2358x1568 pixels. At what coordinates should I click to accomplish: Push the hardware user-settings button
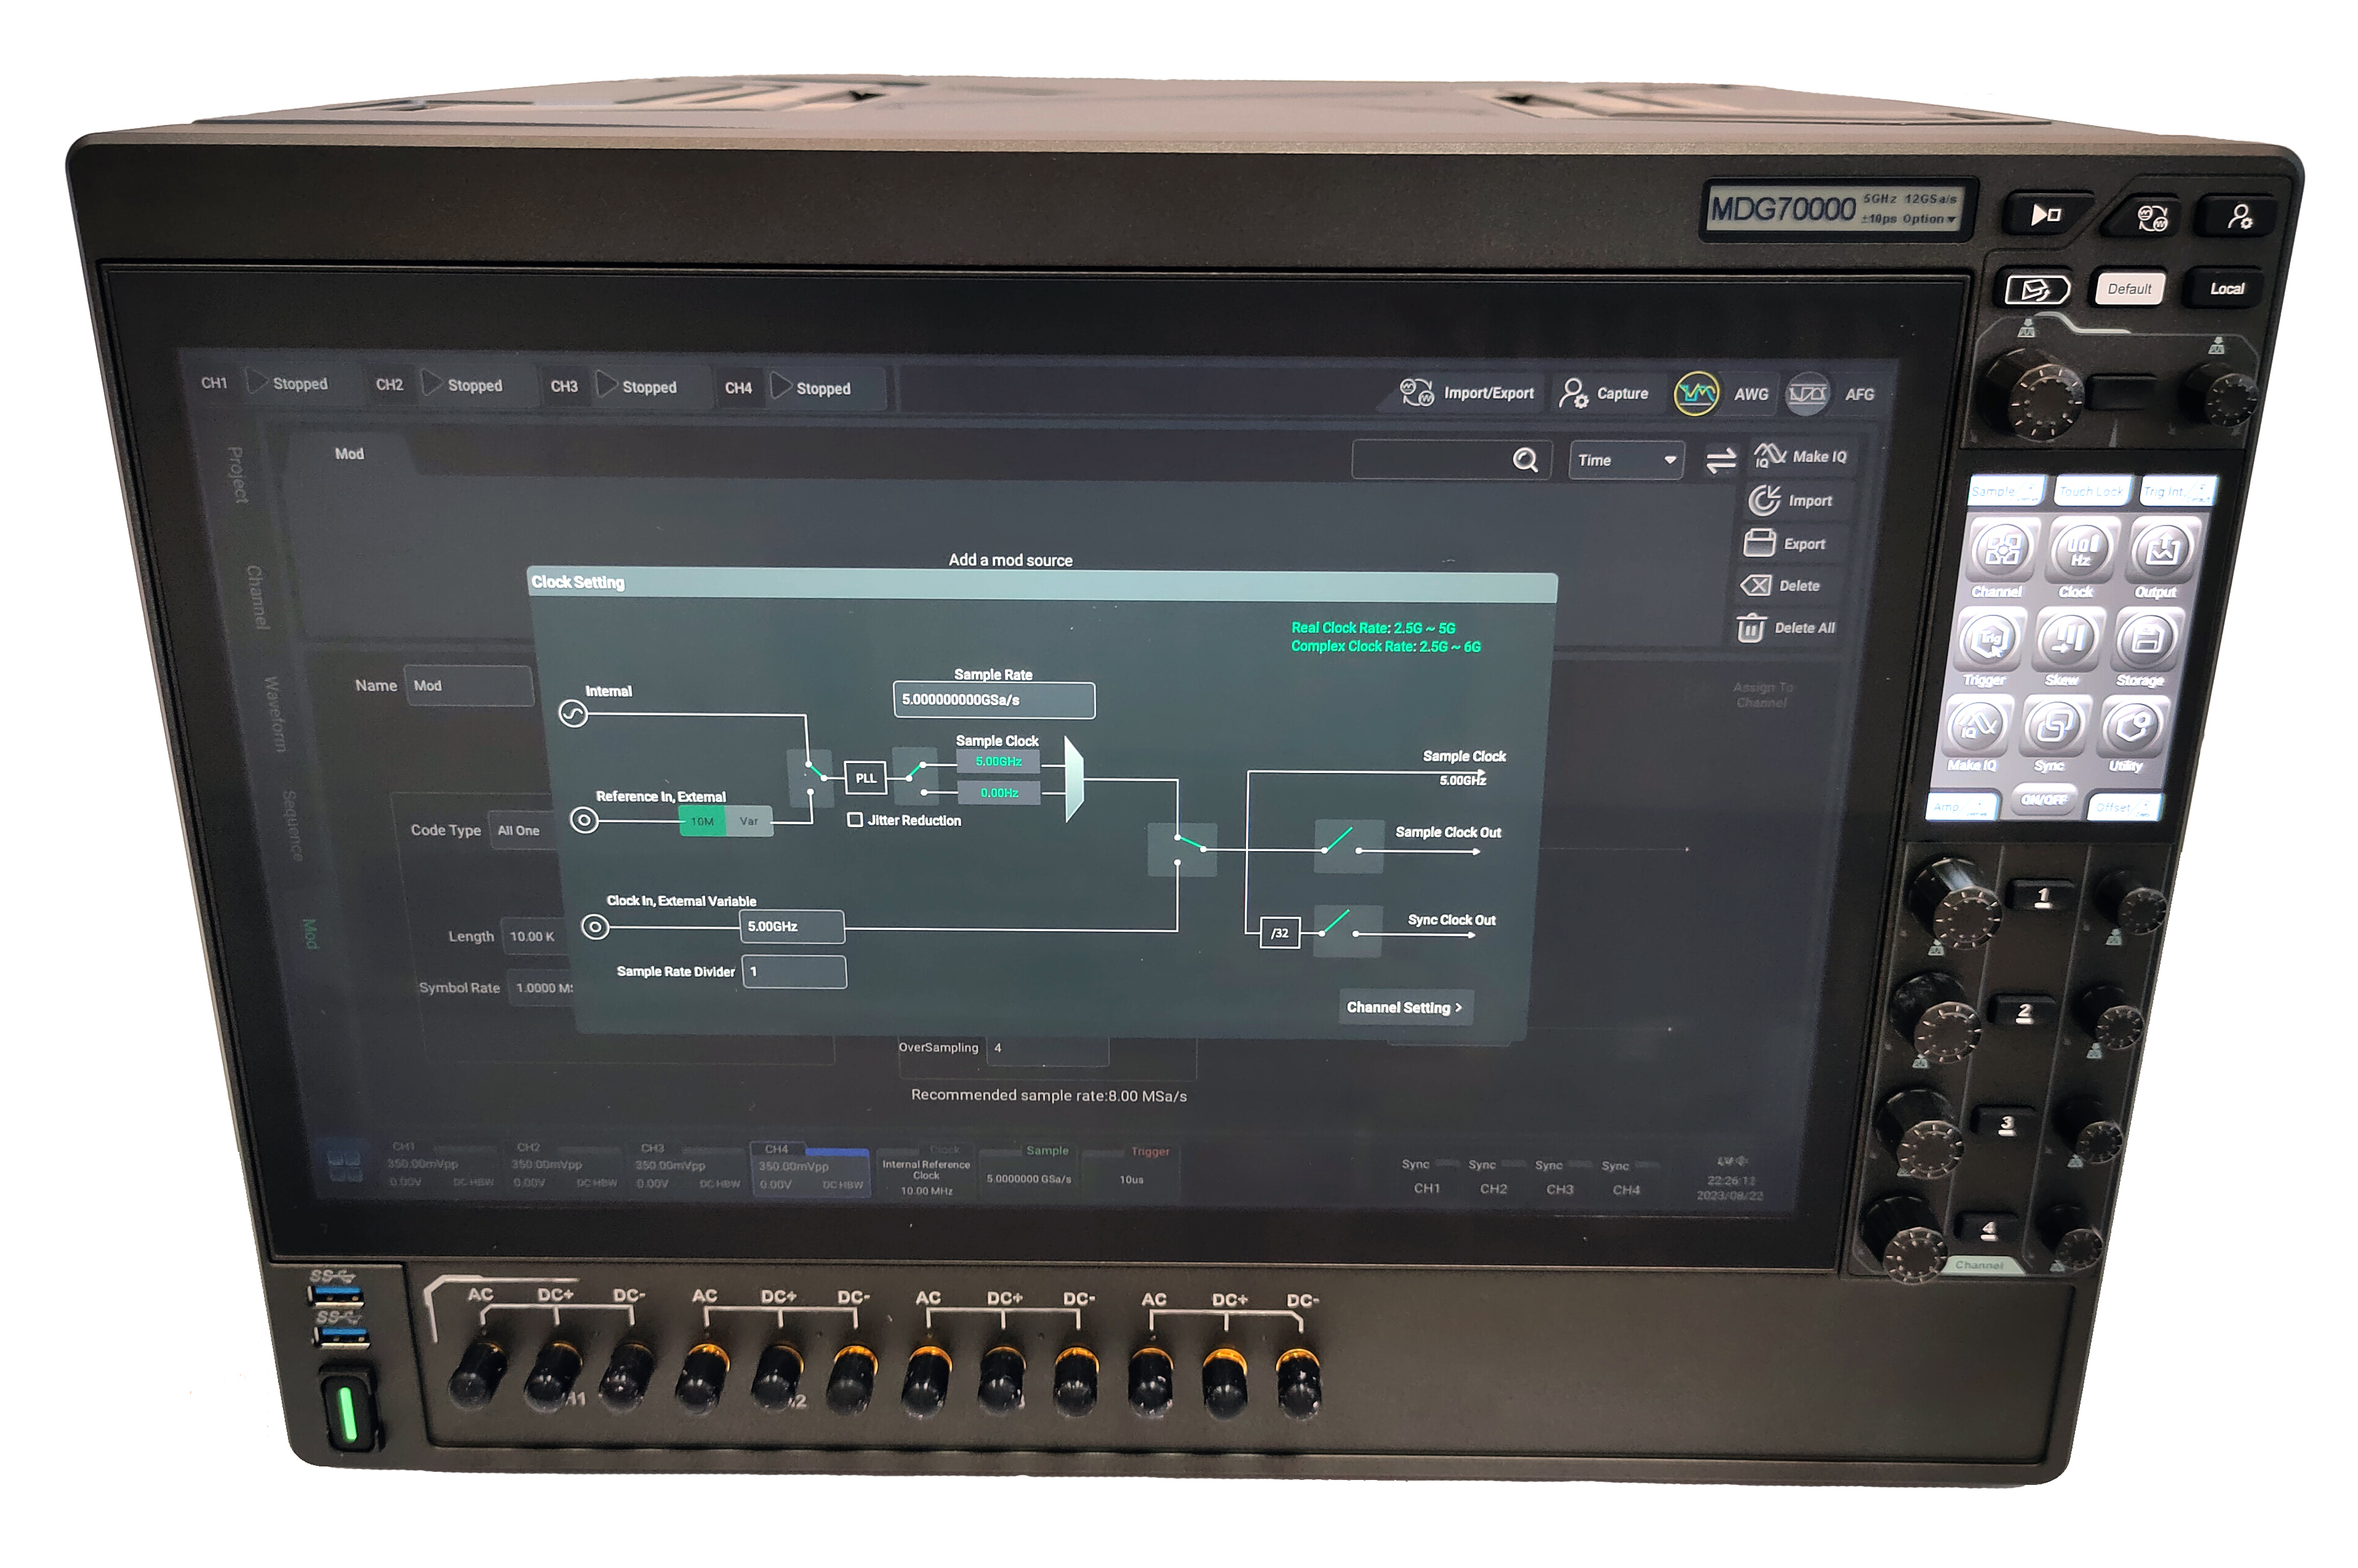tap(2240, 217)
